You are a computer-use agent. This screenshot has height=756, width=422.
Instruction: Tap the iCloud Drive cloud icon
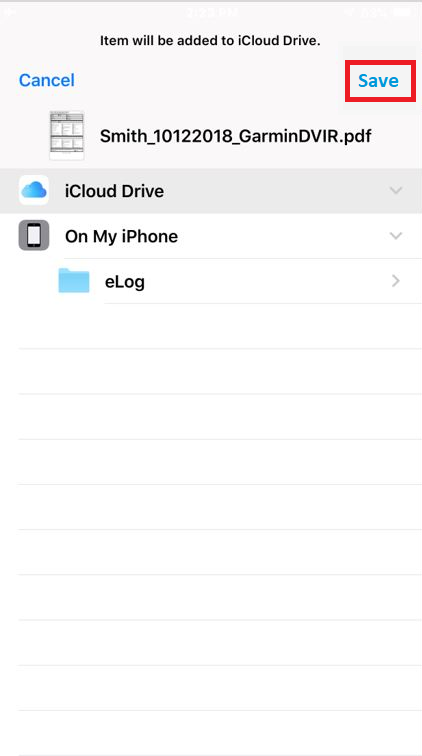pyautogui.click(x=34, y=190)
